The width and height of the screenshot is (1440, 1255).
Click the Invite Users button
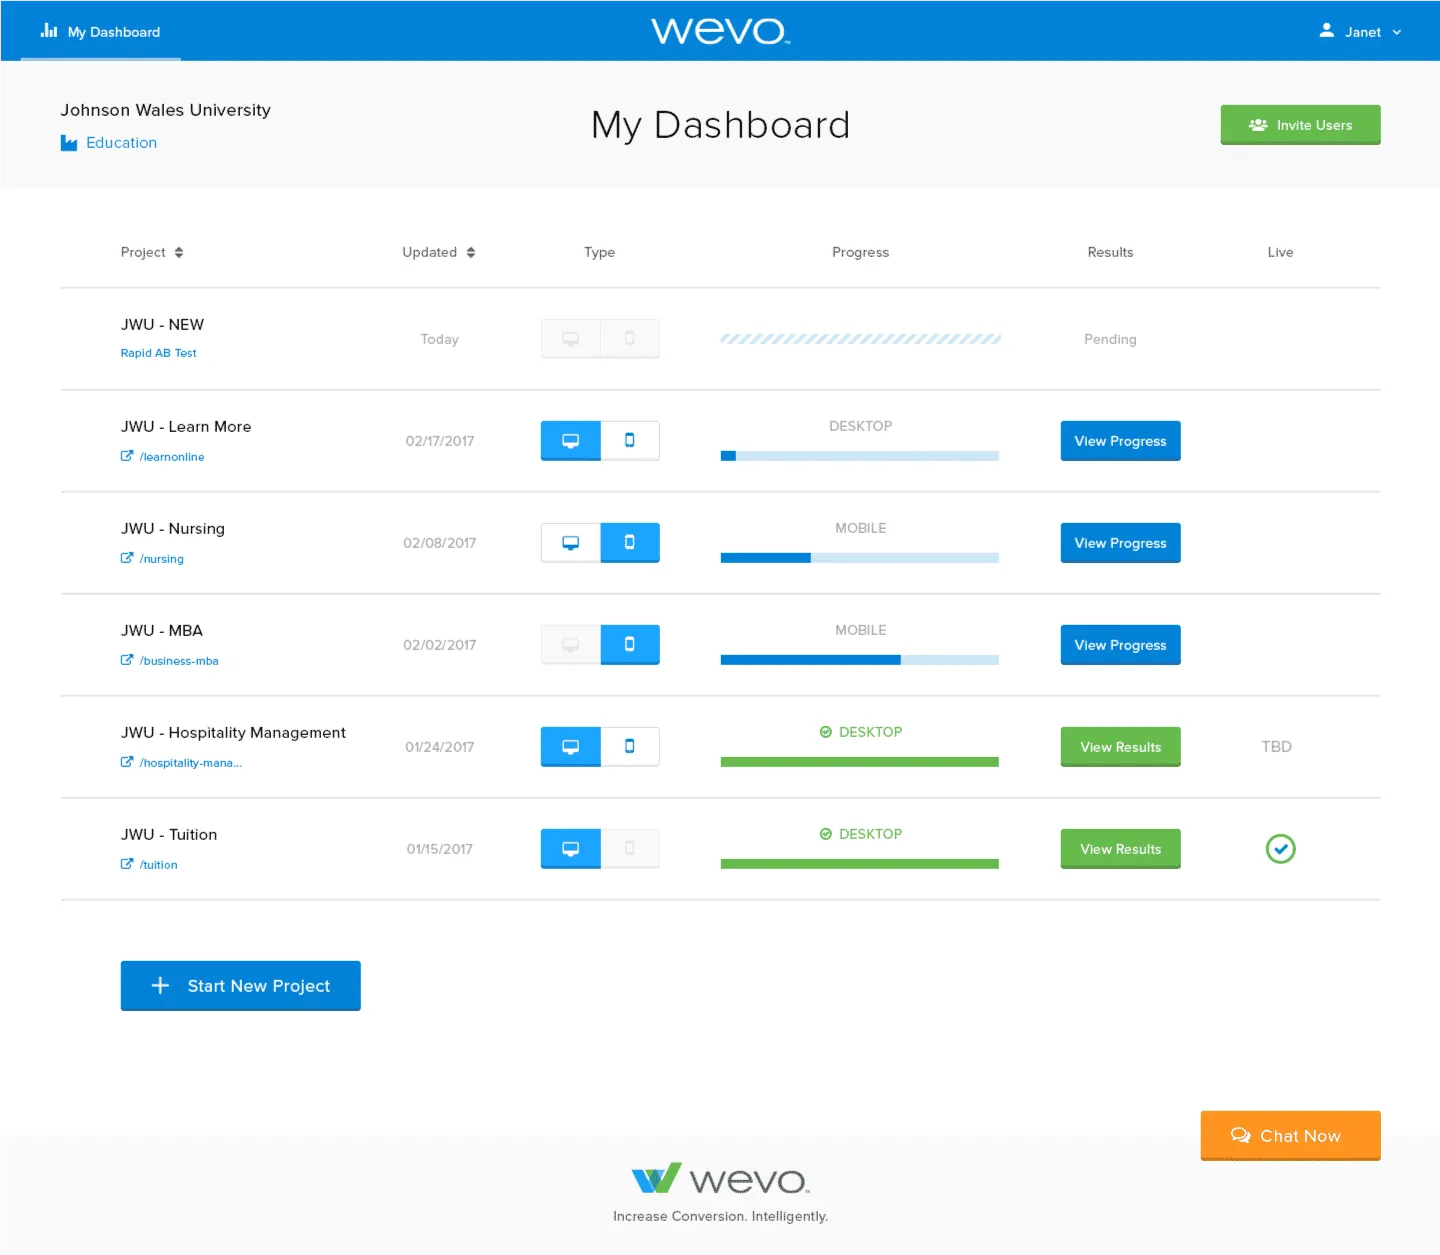(1300, 125)
